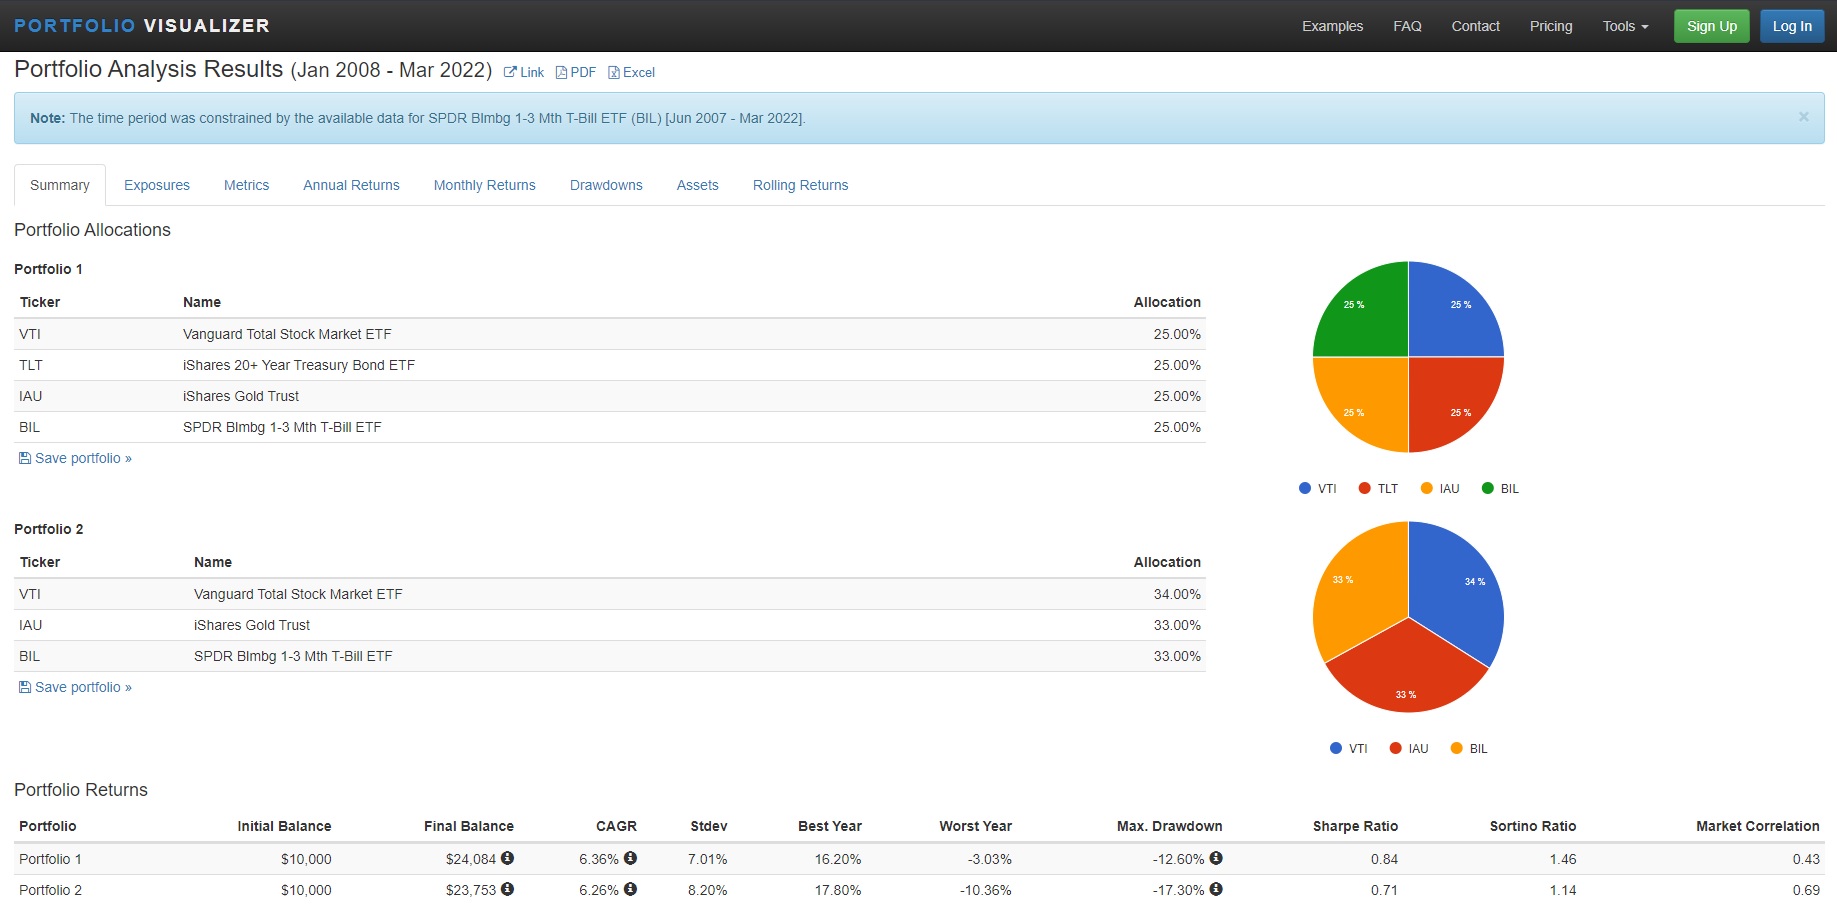
Task: Click save icon under Portfolio 2 table
Action: tap(25, 687)
